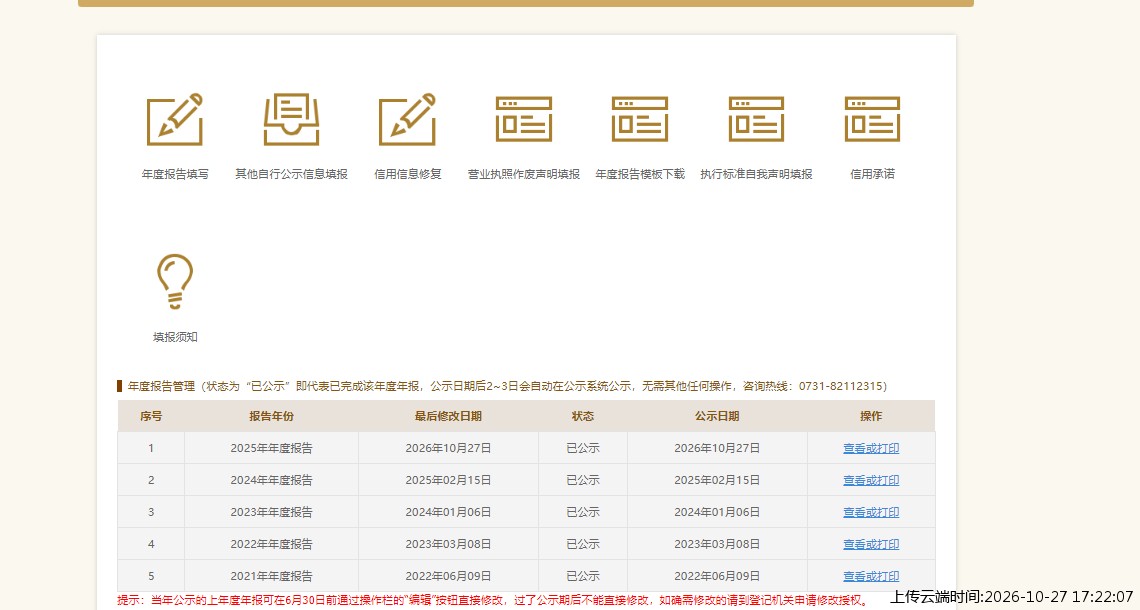Open the 信用承诺 icon
Screen dimensions: 1140x610
[x=872, y=119]
